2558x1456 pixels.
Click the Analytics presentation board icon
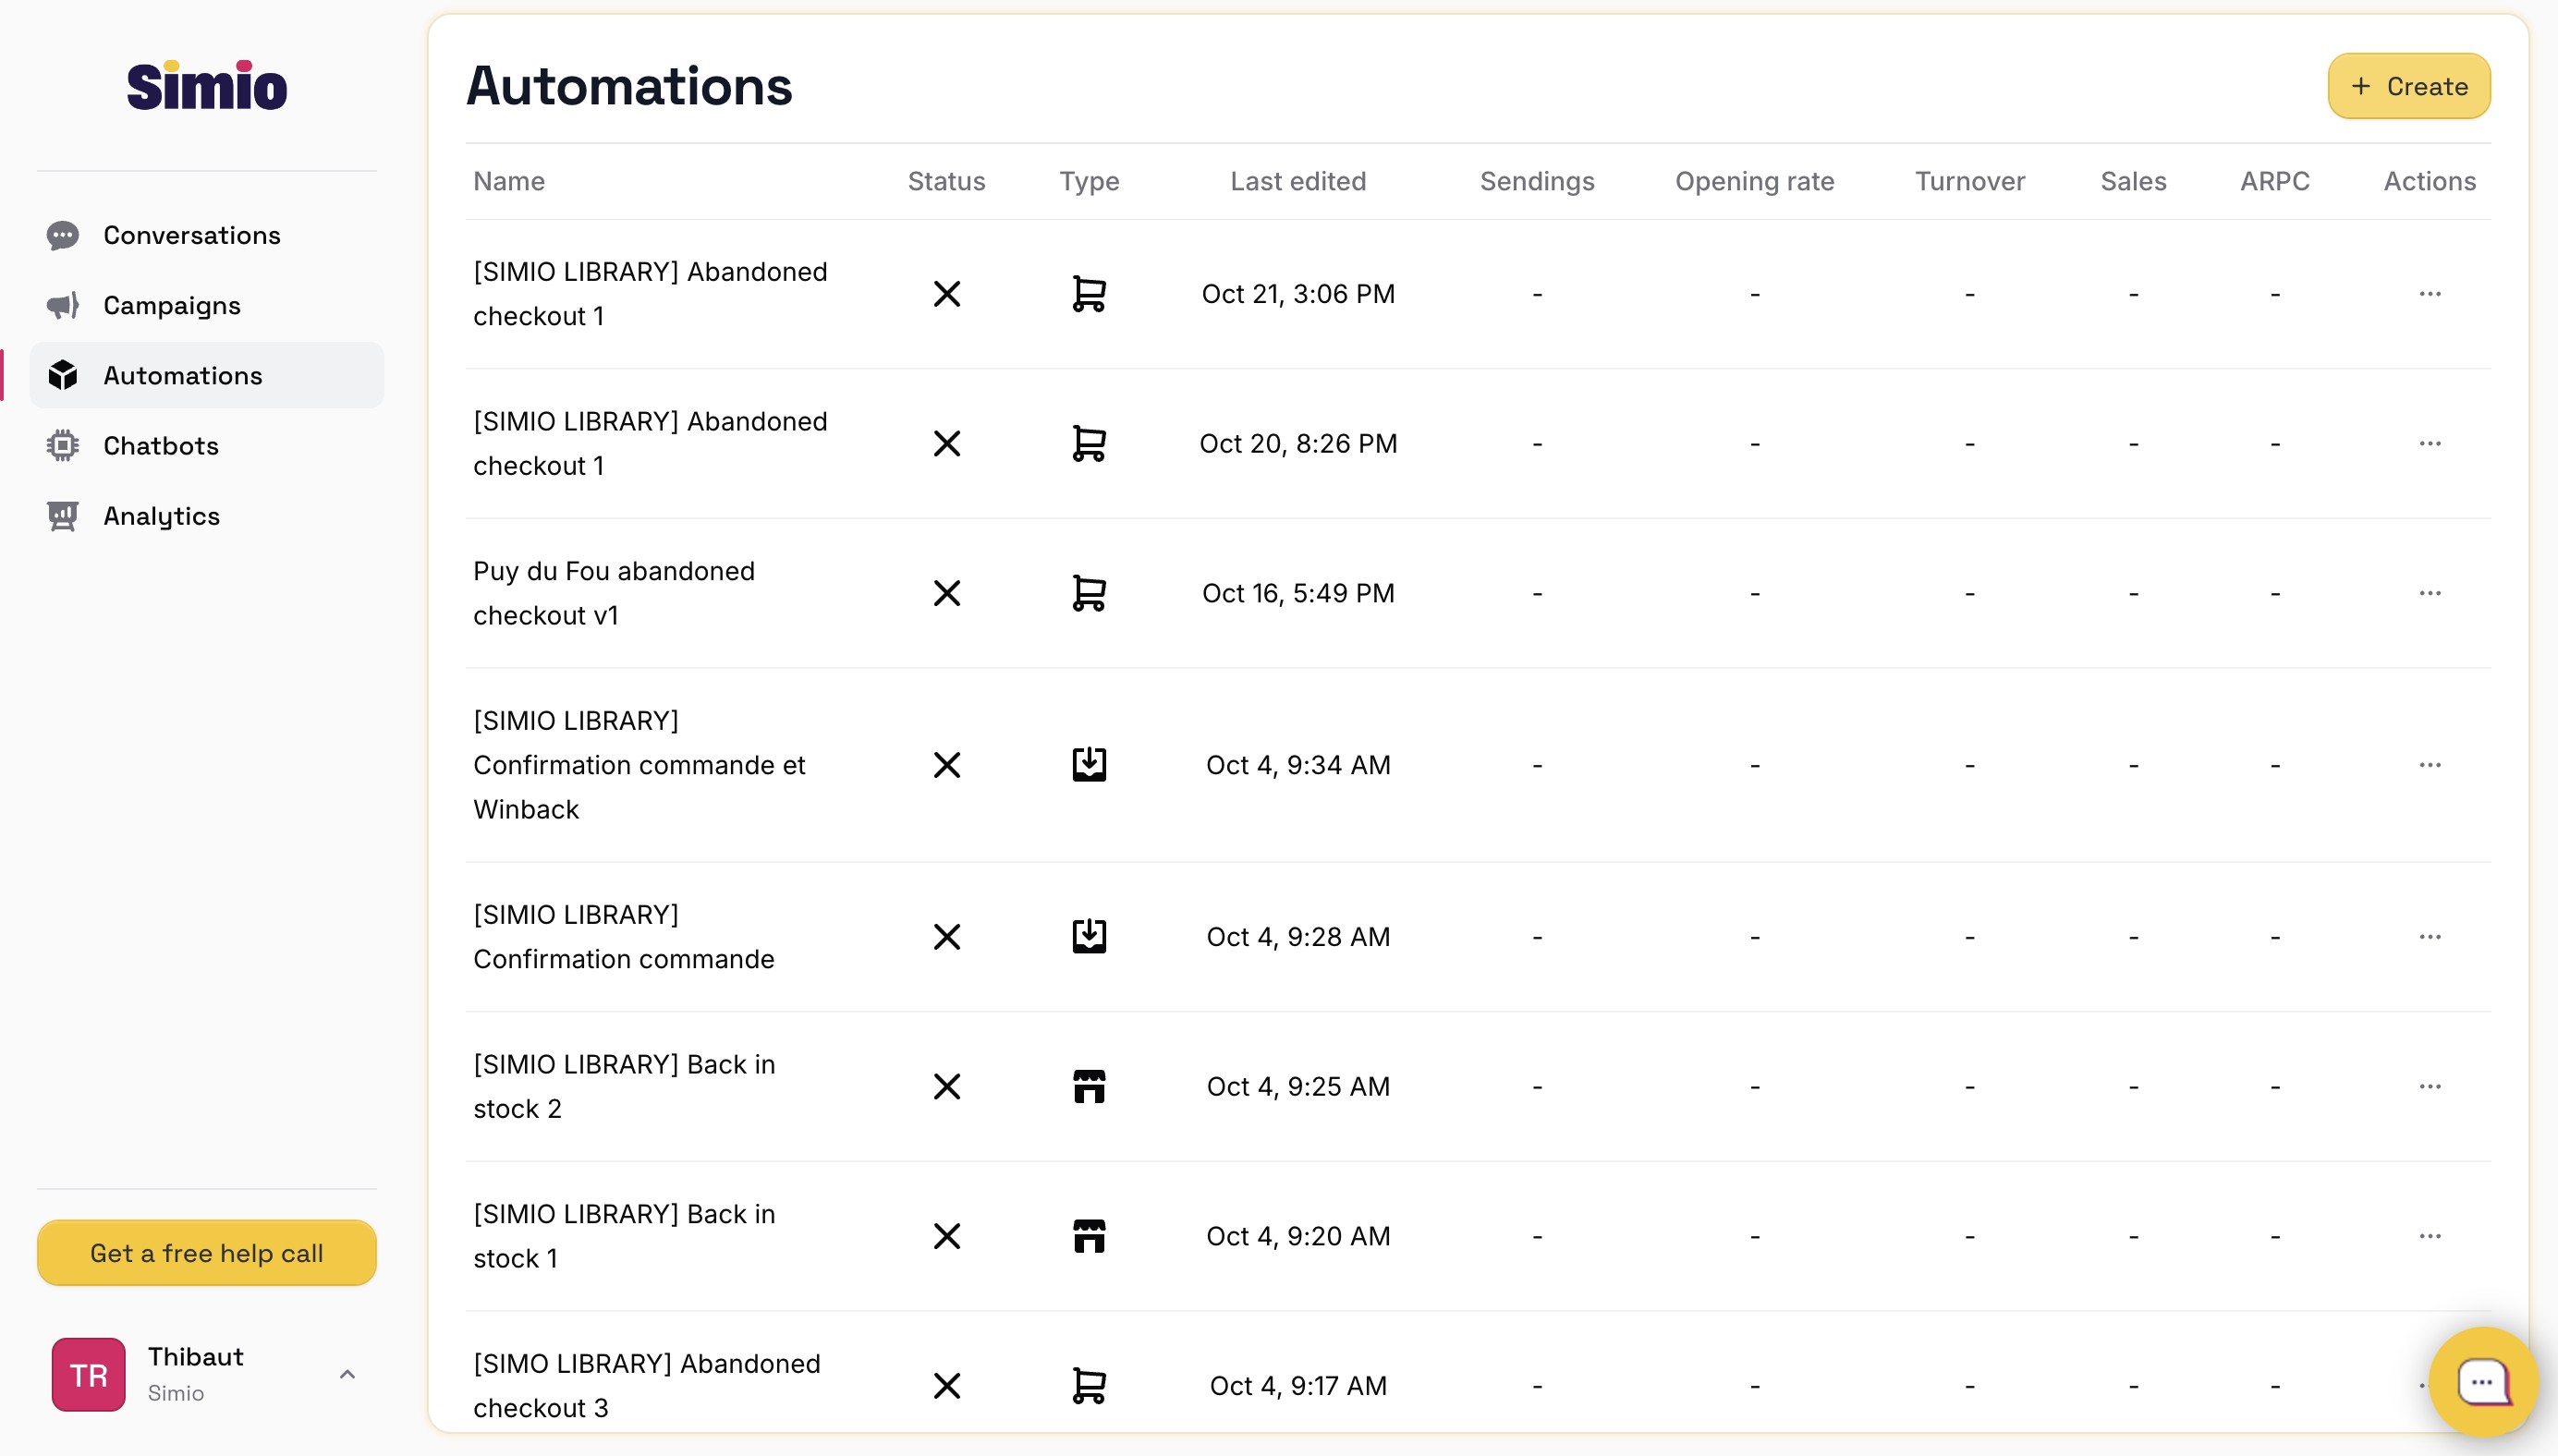click(63, 516)
